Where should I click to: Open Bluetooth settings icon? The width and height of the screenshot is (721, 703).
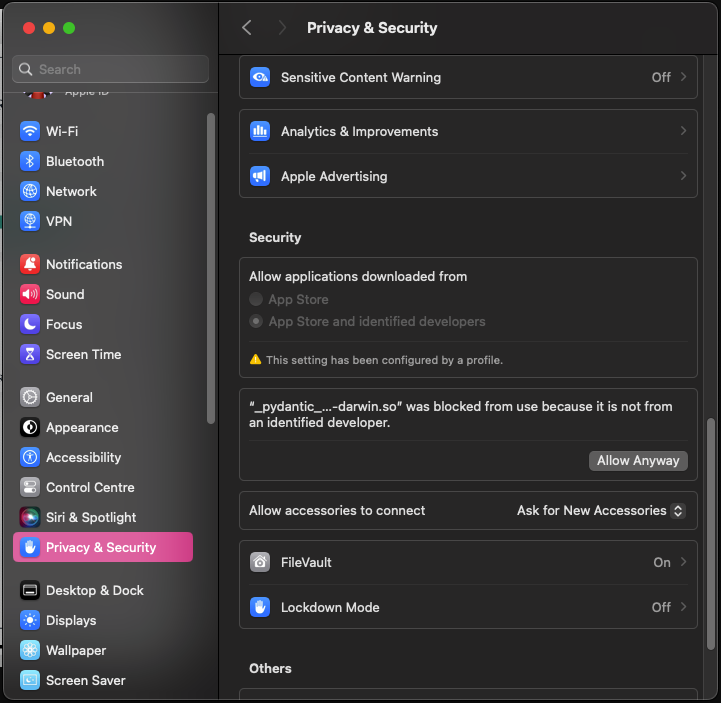30,161
